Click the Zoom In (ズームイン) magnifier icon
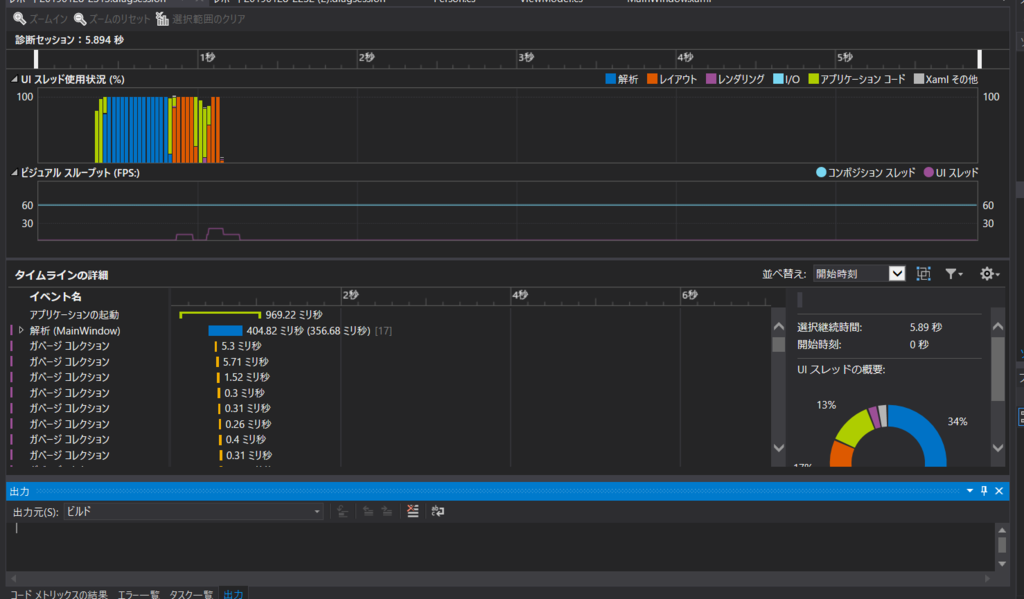Image resolution: width=1024 pixels, height=599 pixels. tap(20, 19)
